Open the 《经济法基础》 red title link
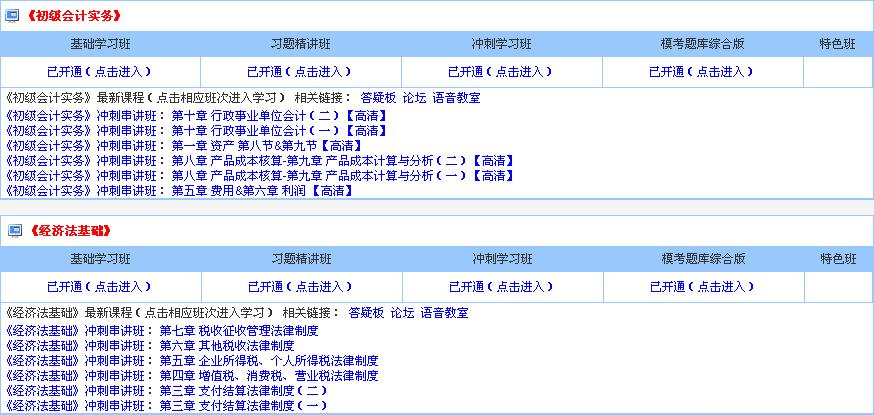This screenshot has height=415, width=874. pos(68,230)
